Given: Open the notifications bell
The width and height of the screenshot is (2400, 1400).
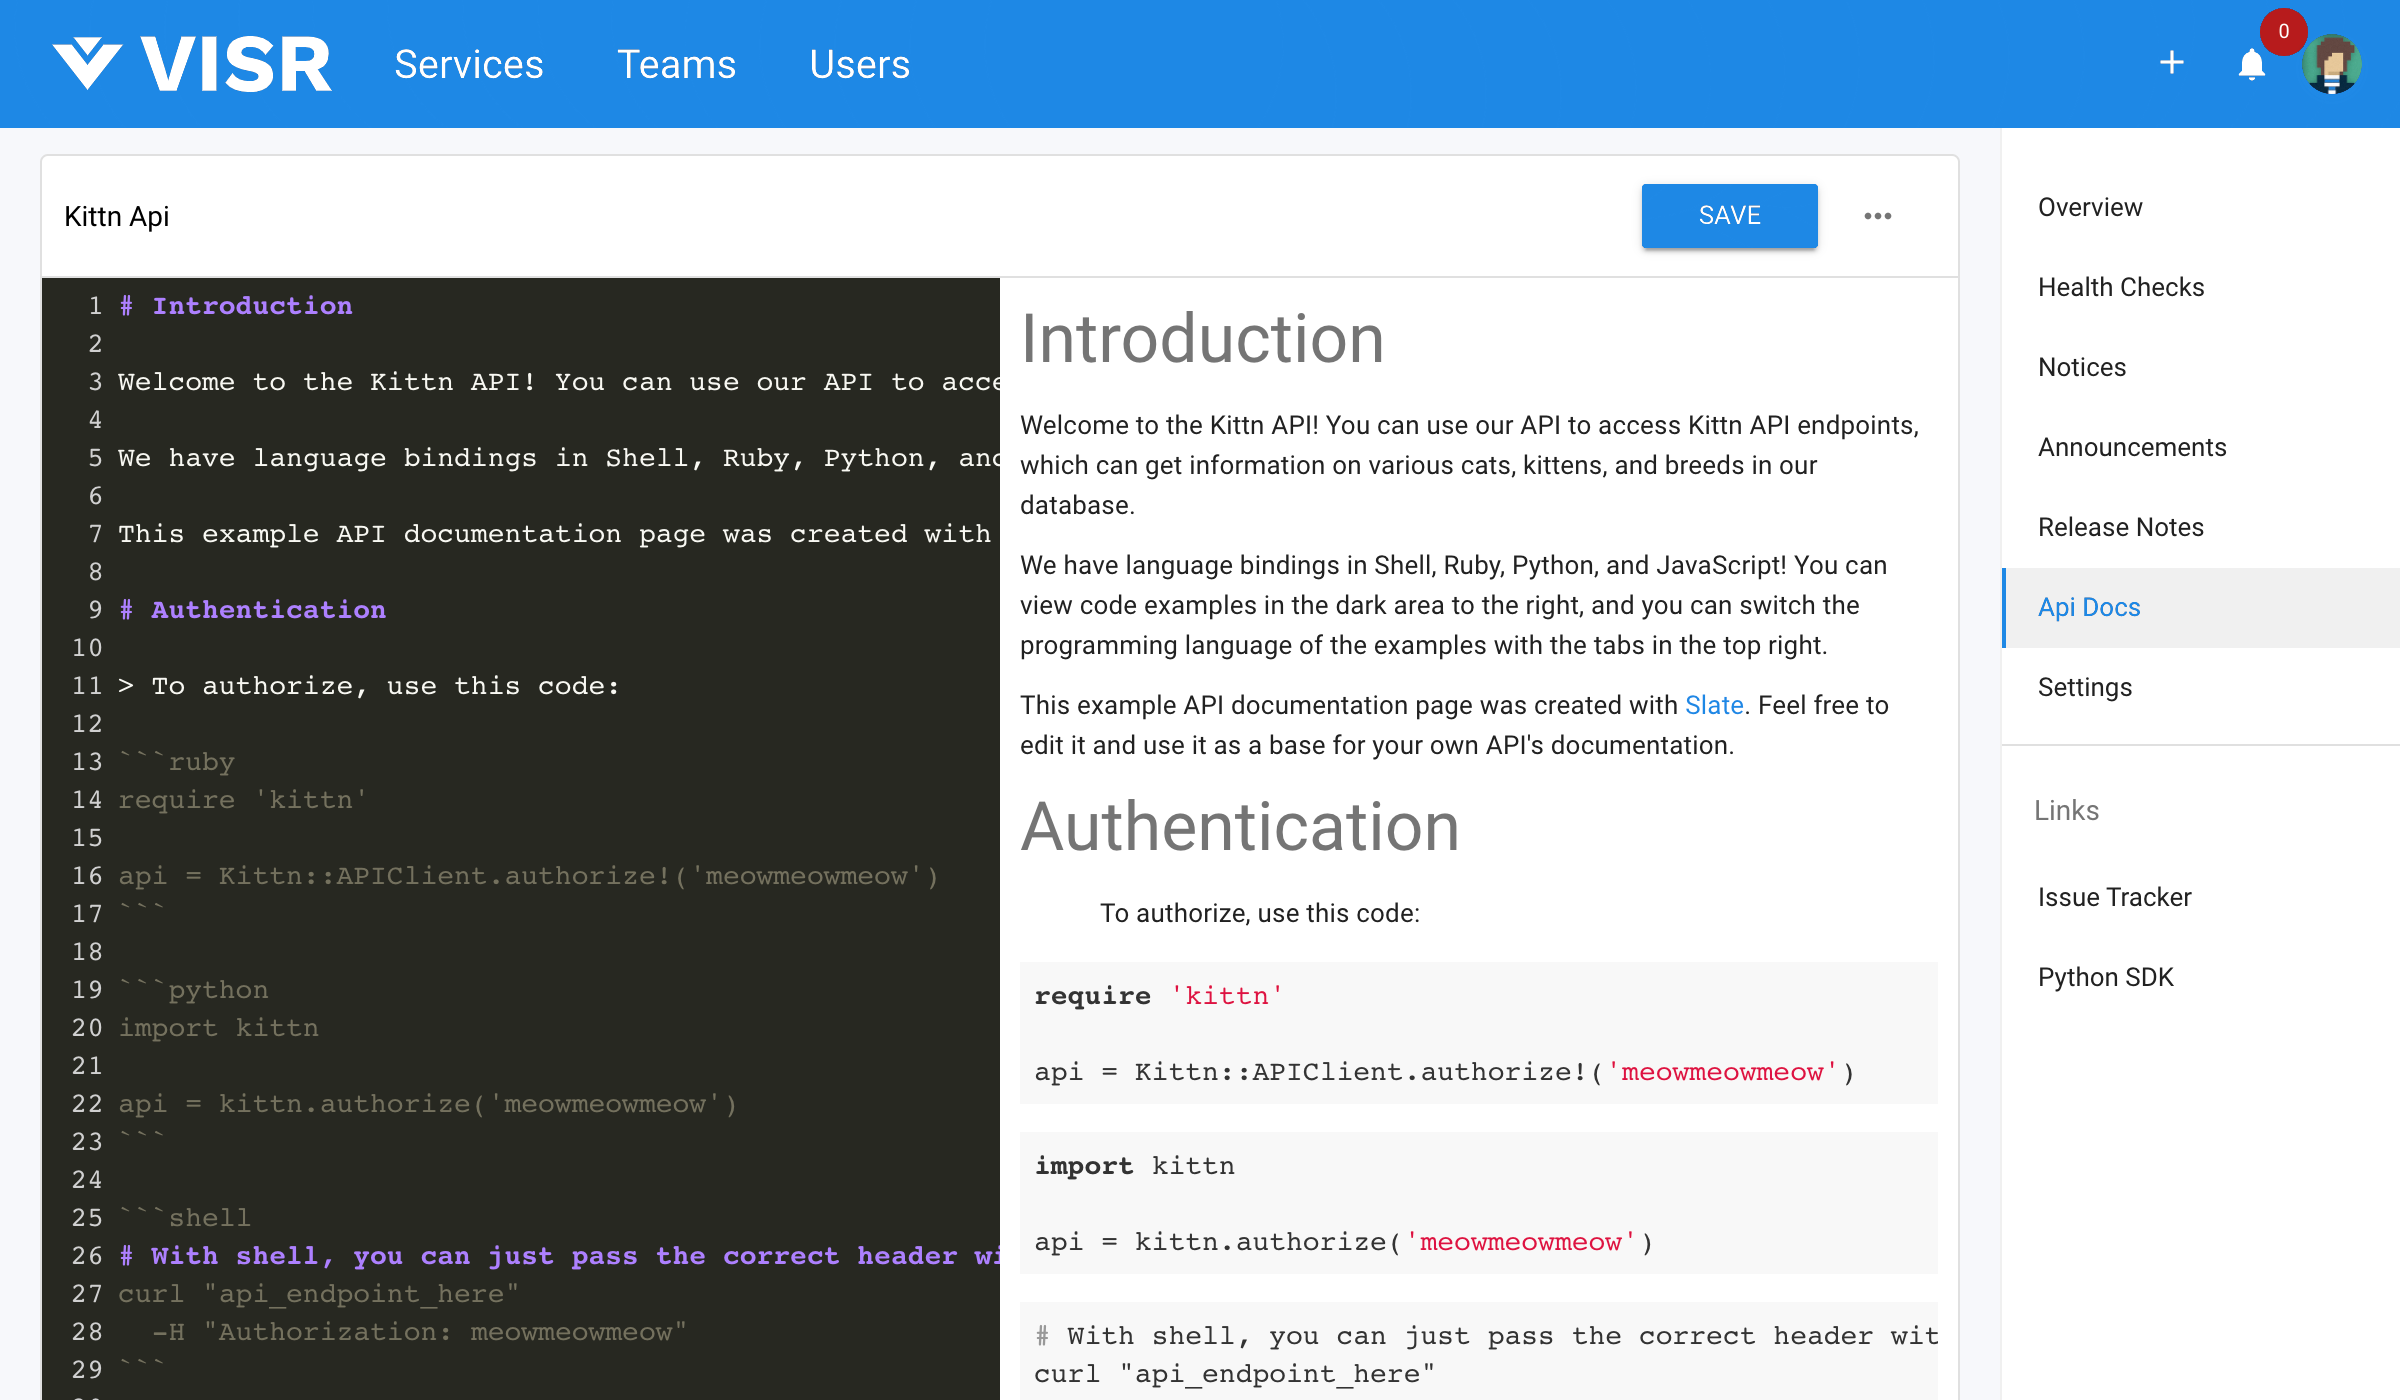Looking at the screenshot, I should point(2251,65).
